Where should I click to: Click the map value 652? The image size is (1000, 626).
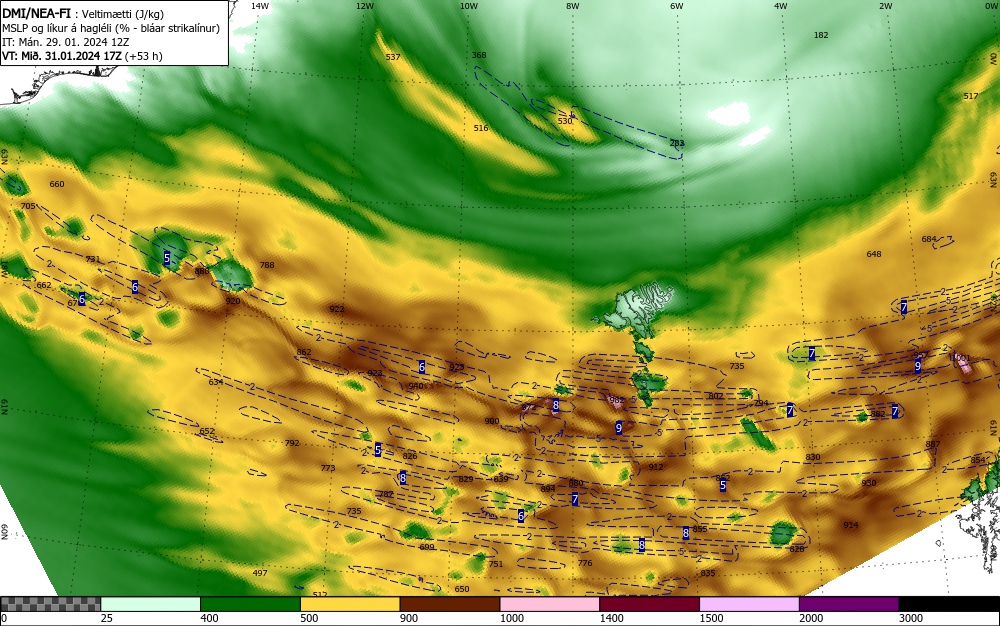coord(207,431)
